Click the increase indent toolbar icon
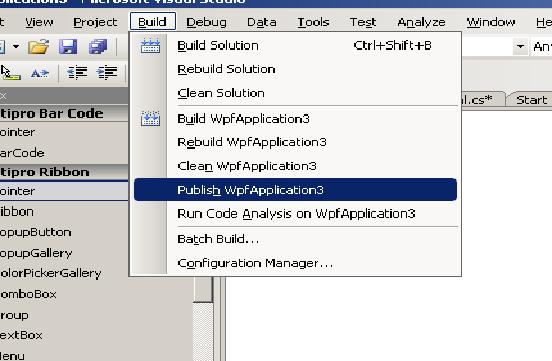552x361 pixels. [x=107, y=73]
